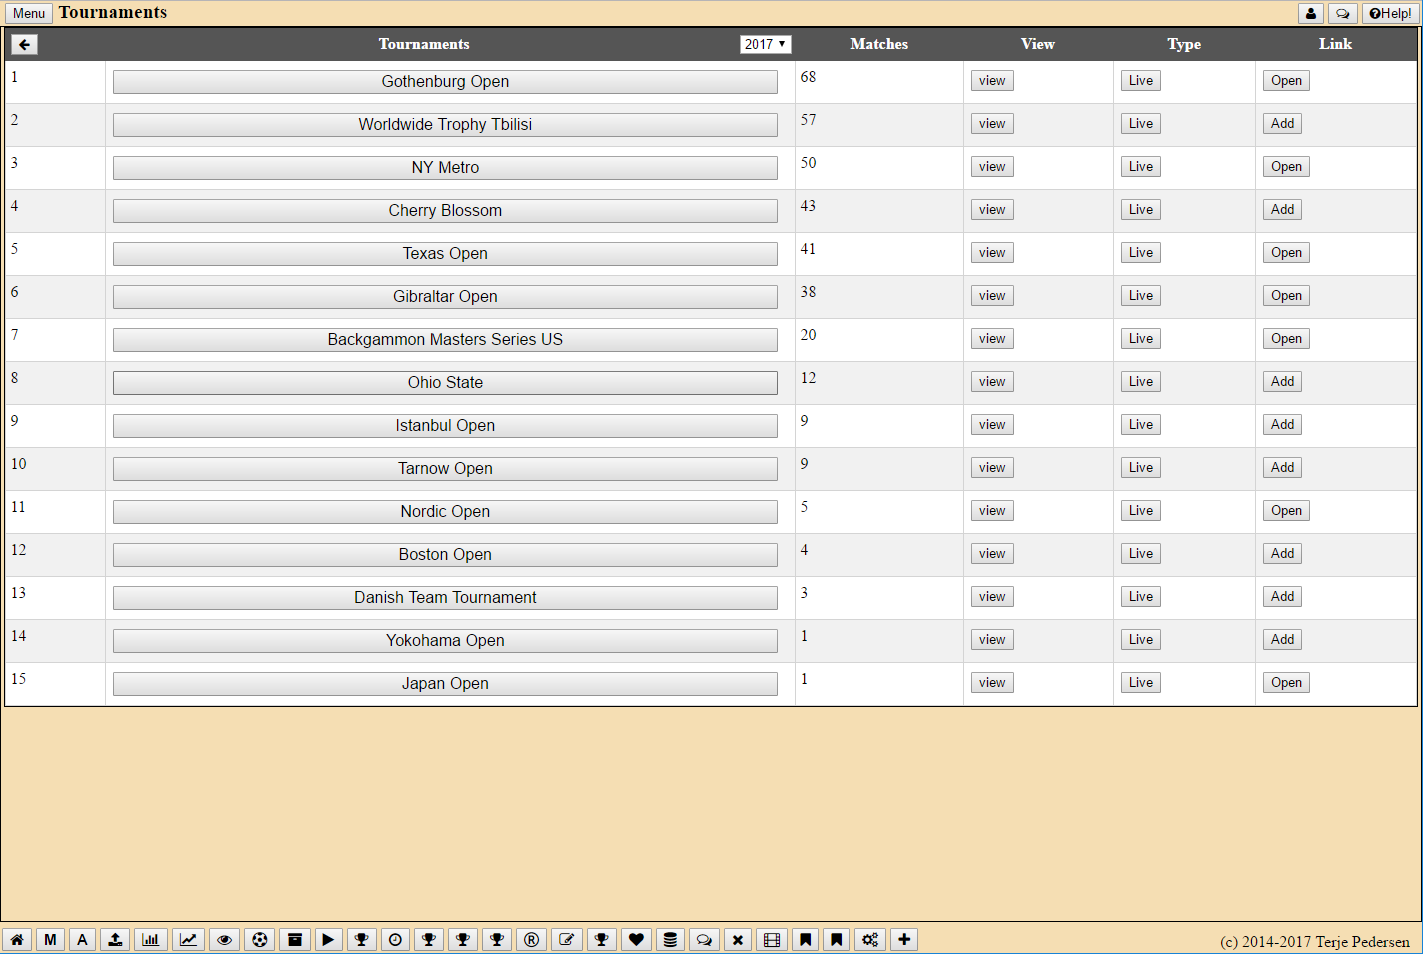Click view for Cherry Blossom row
The width and height of the screenshot is (1423, 954).
[x=992, y=210]
